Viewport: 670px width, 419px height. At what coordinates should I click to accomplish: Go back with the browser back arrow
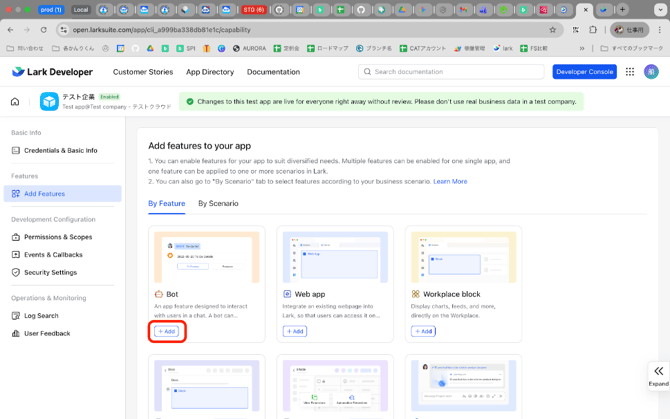point(10,30)
